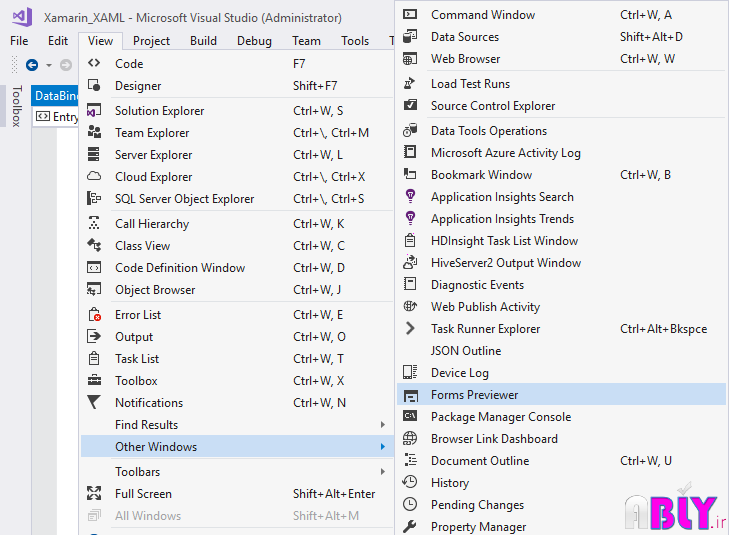Open the File menu
Image resolution: width=729 pixels, height=535 pixels.
(19, 41)
